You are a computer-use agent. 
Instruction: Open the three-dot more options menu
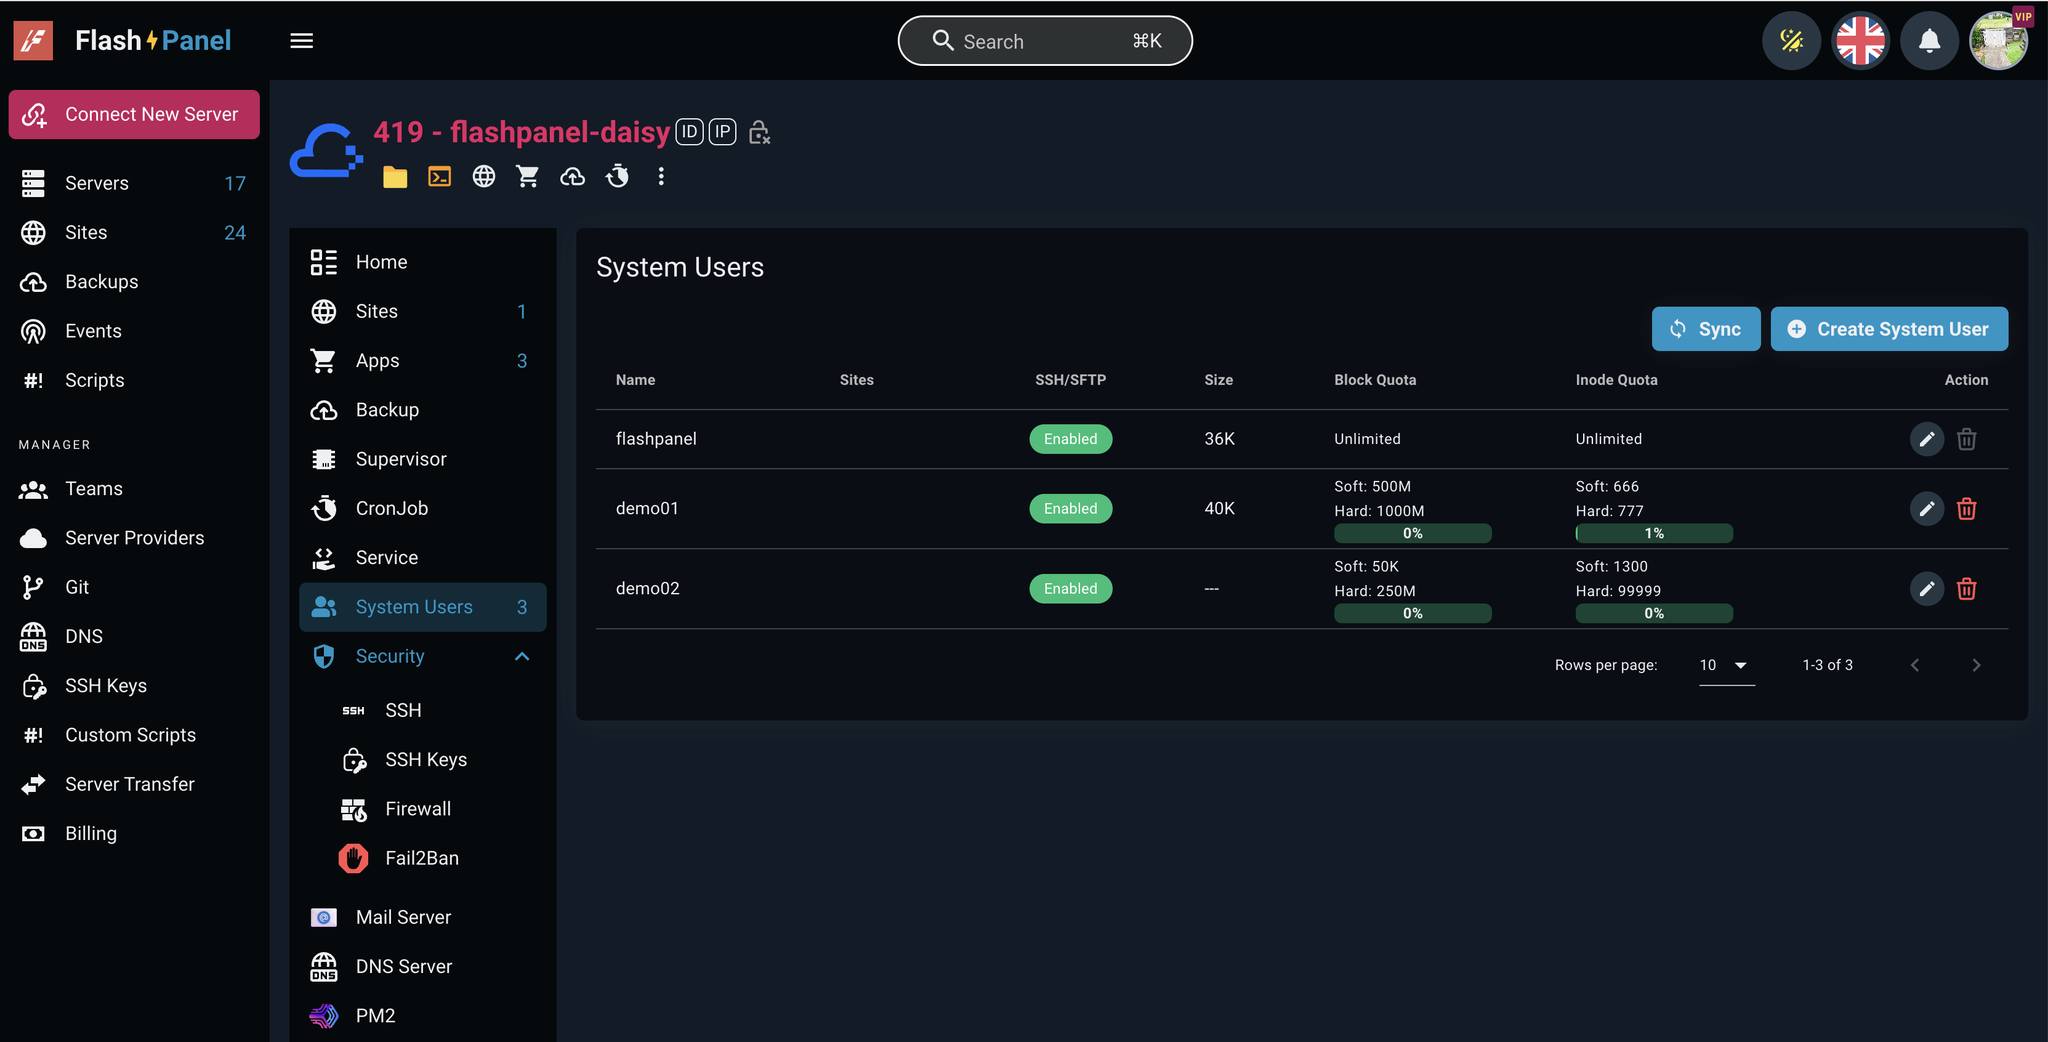point(661,177)
